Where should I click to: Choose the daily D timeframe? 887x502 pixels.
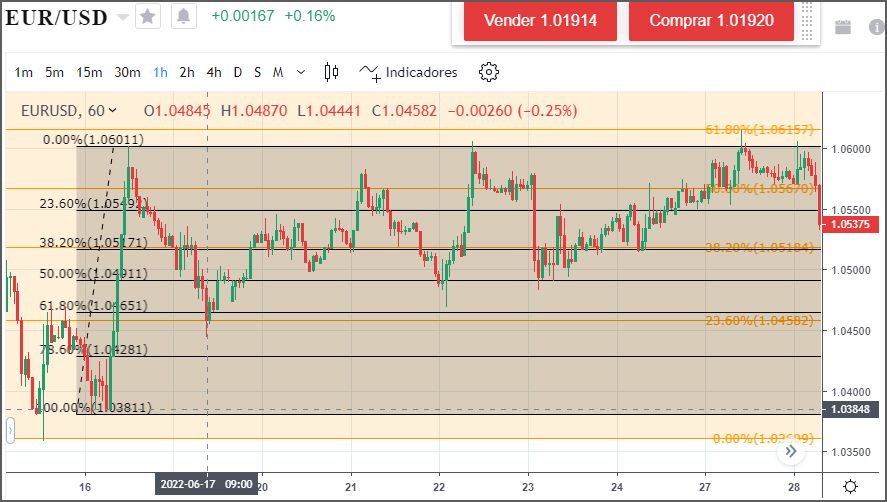click(x=238, y=72)
